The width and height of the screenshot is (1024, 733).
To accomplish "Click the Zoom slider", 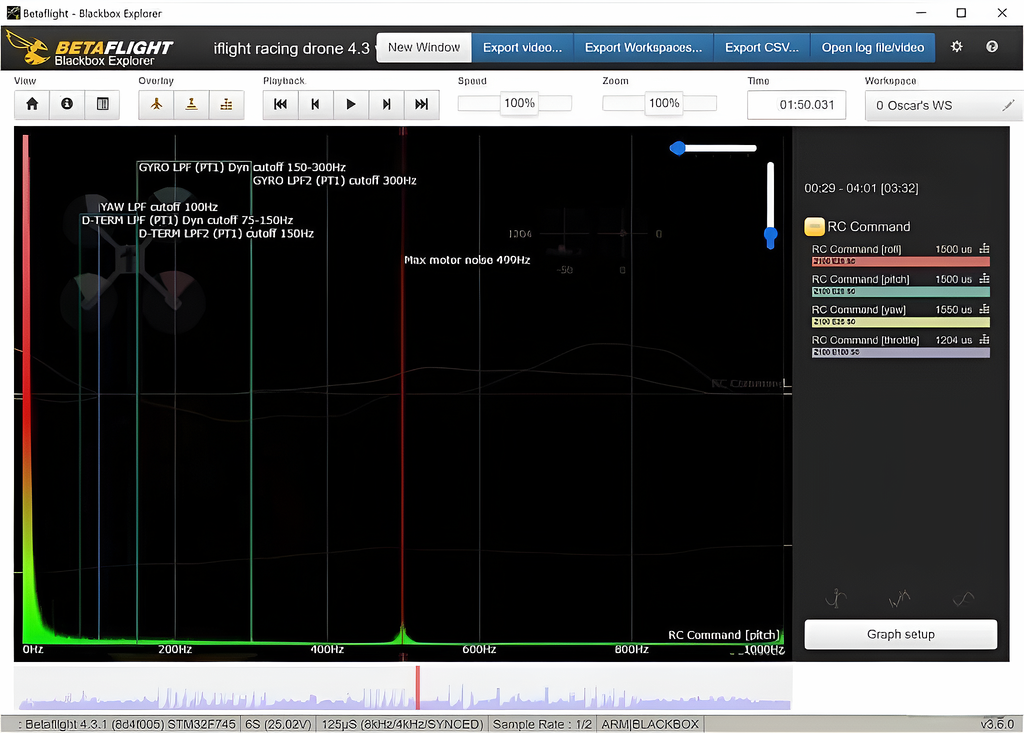I will coord(660,103).
